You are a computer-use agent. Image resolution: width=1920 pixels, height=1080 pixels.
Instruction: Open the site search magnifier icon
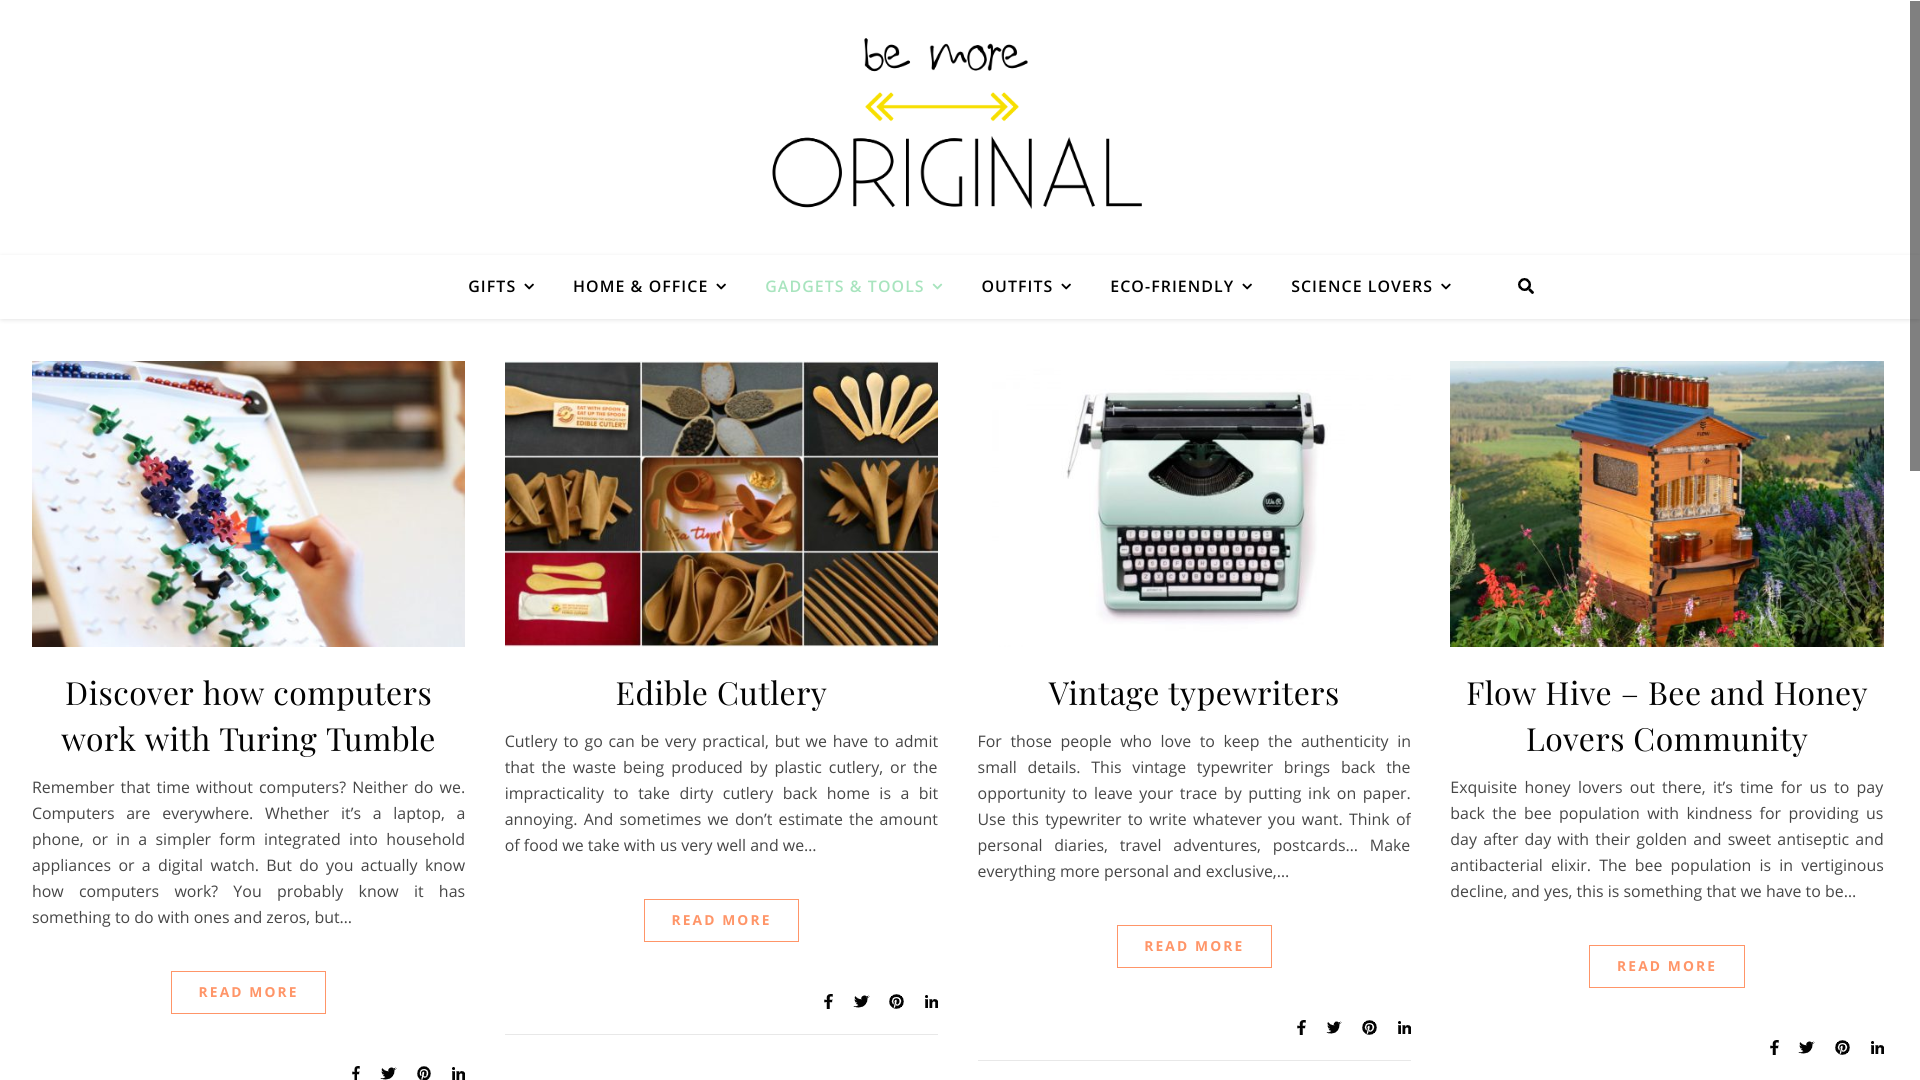pyautogui.click(x=1525, y=286)
